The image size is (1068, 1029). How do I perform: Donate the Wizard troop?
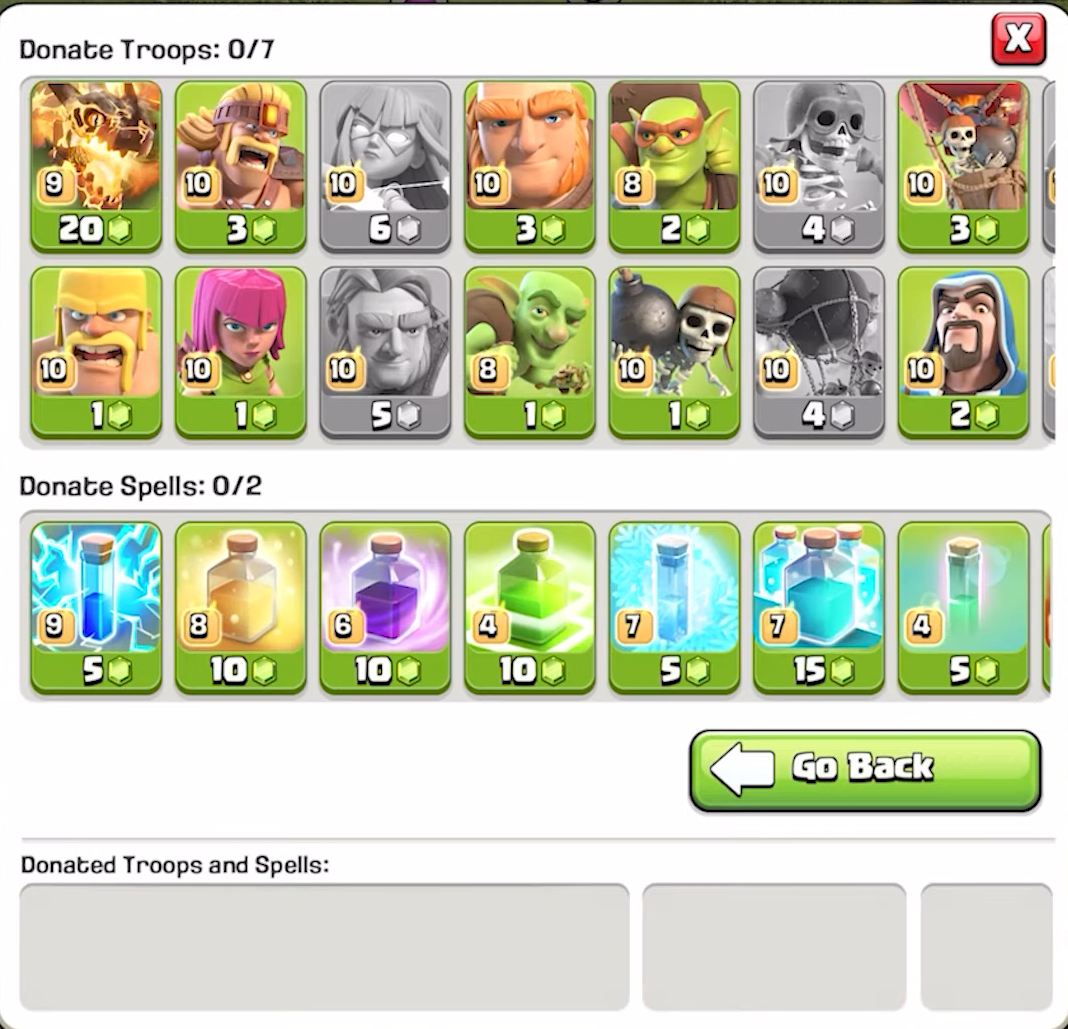point(963,351)
